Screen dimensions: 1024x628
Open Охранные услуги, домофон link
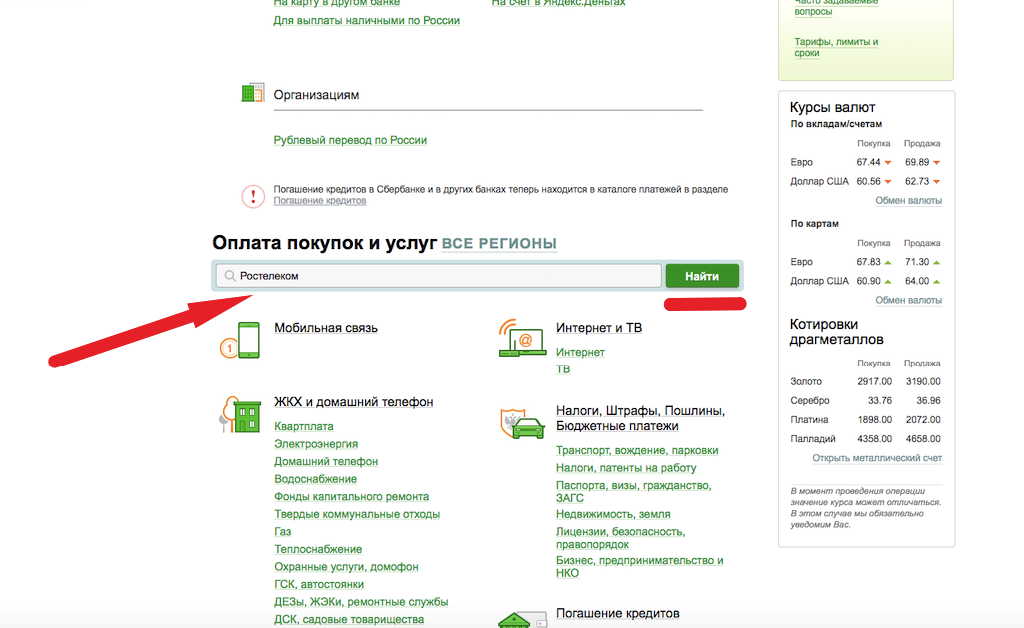[x=346, y=567]
